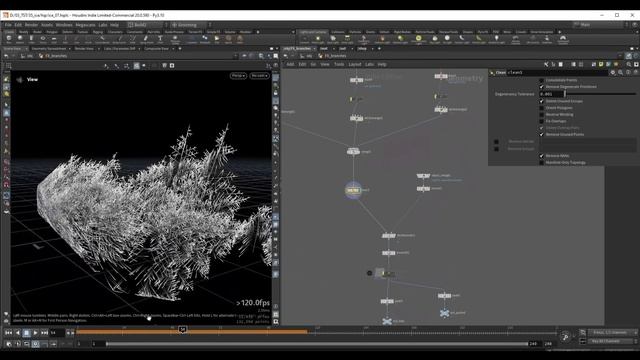640x360 pixels.
Task: Open the network editor Tools menu
Action: [x=339, y=64]
